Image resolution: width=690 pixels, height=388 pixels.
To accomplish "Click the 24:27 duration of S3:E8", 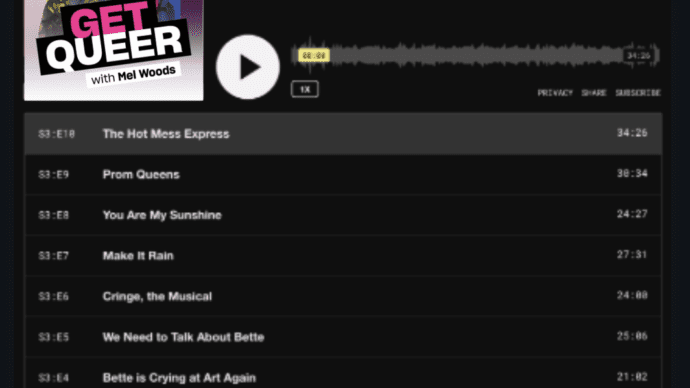I will click(632, 214).
